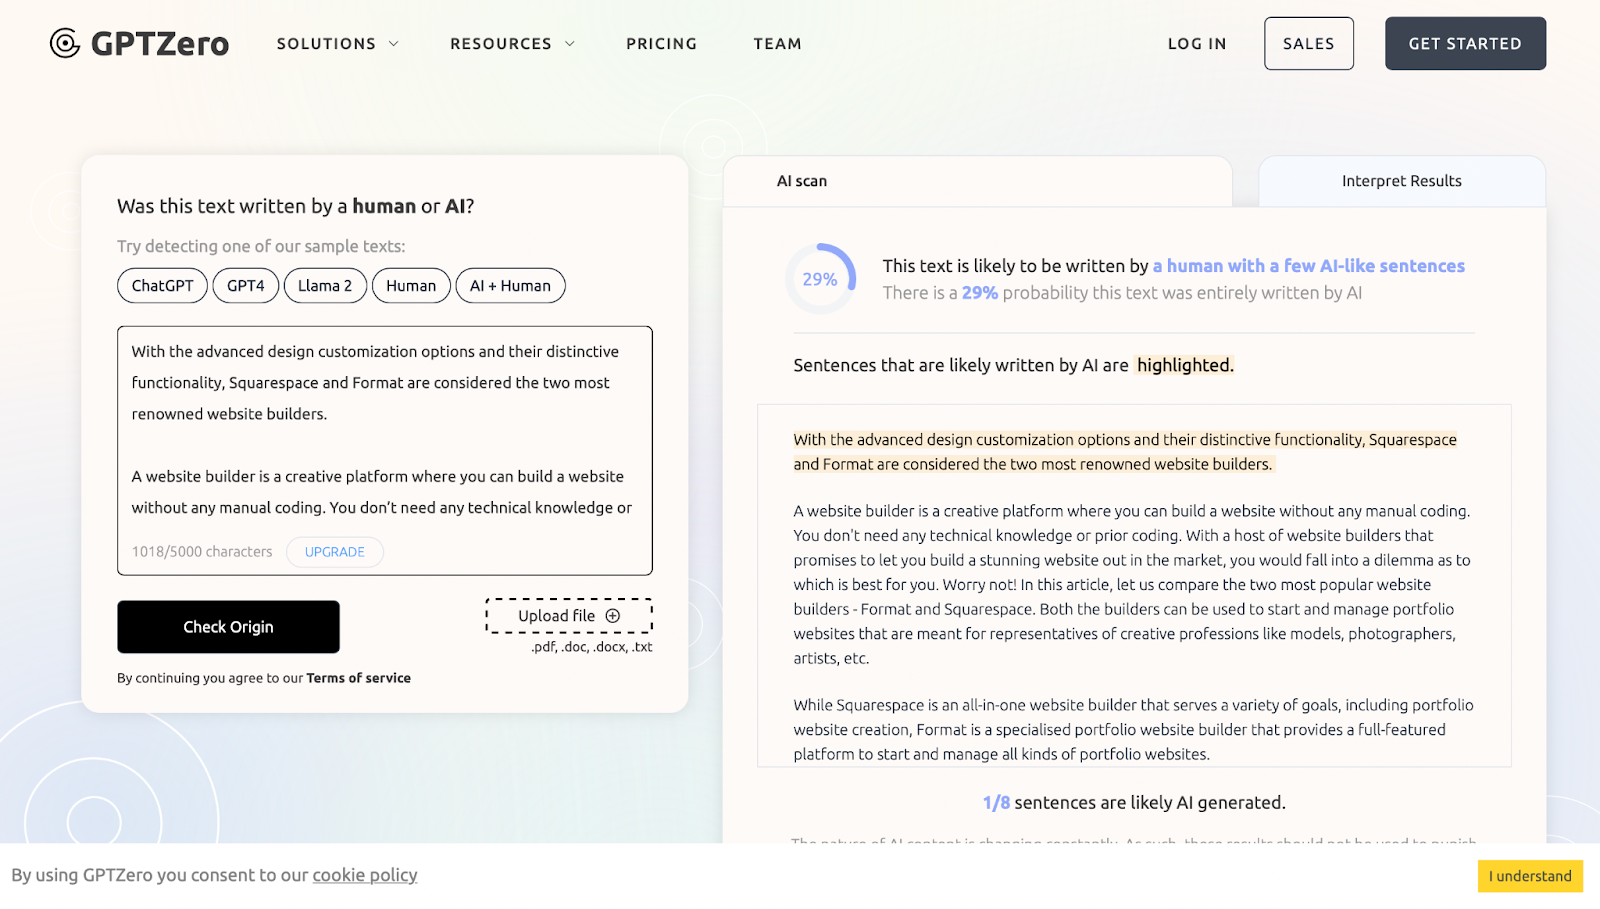This screenshot has width=1600, height=909.
Task: Expand the Resources dropdown chevron
Action: (x=570, y=44)
